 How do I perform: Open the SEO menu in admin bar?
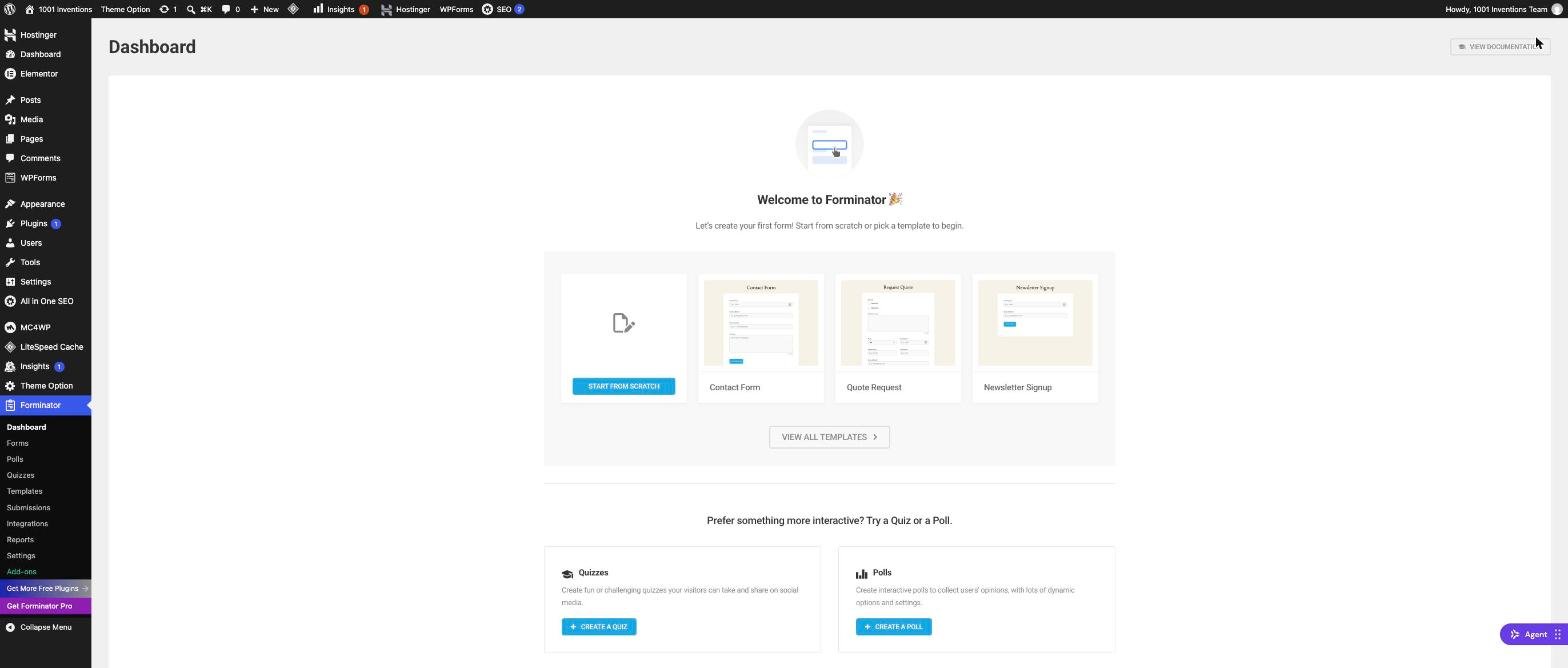click(x=503, y=9)
